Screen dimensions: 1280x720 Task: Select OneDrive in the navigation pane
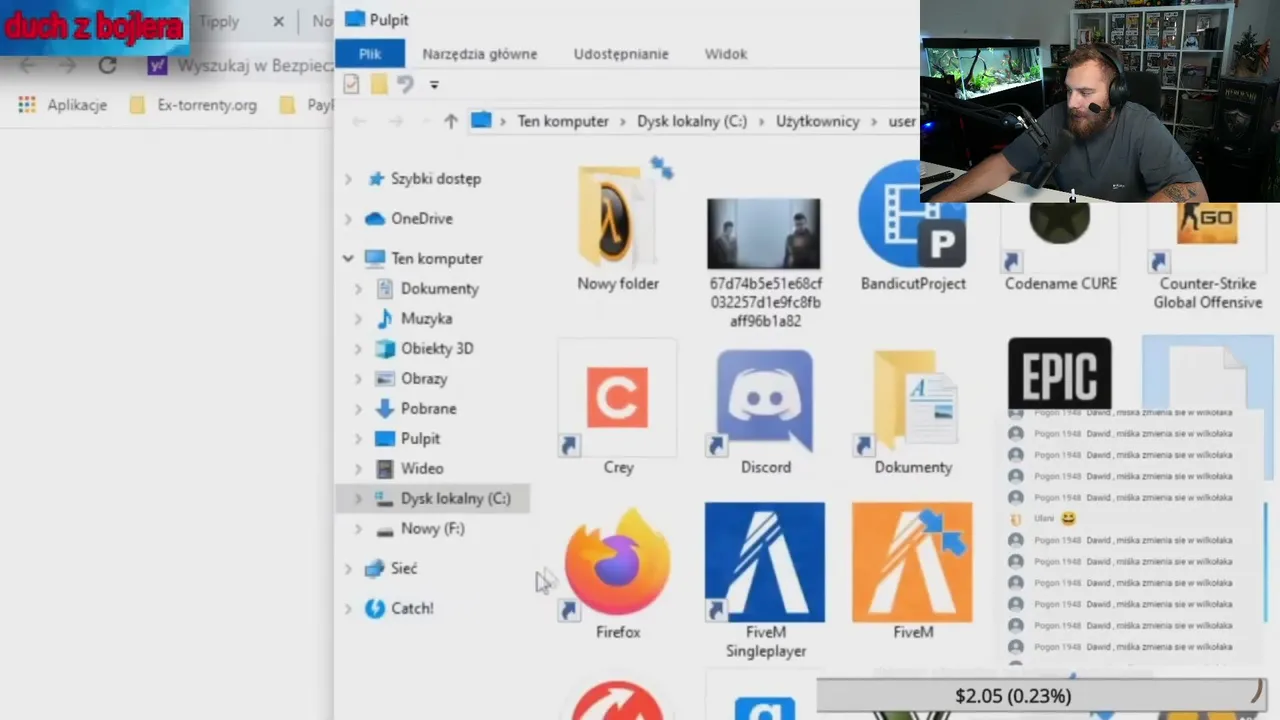[x=421, y=219]
